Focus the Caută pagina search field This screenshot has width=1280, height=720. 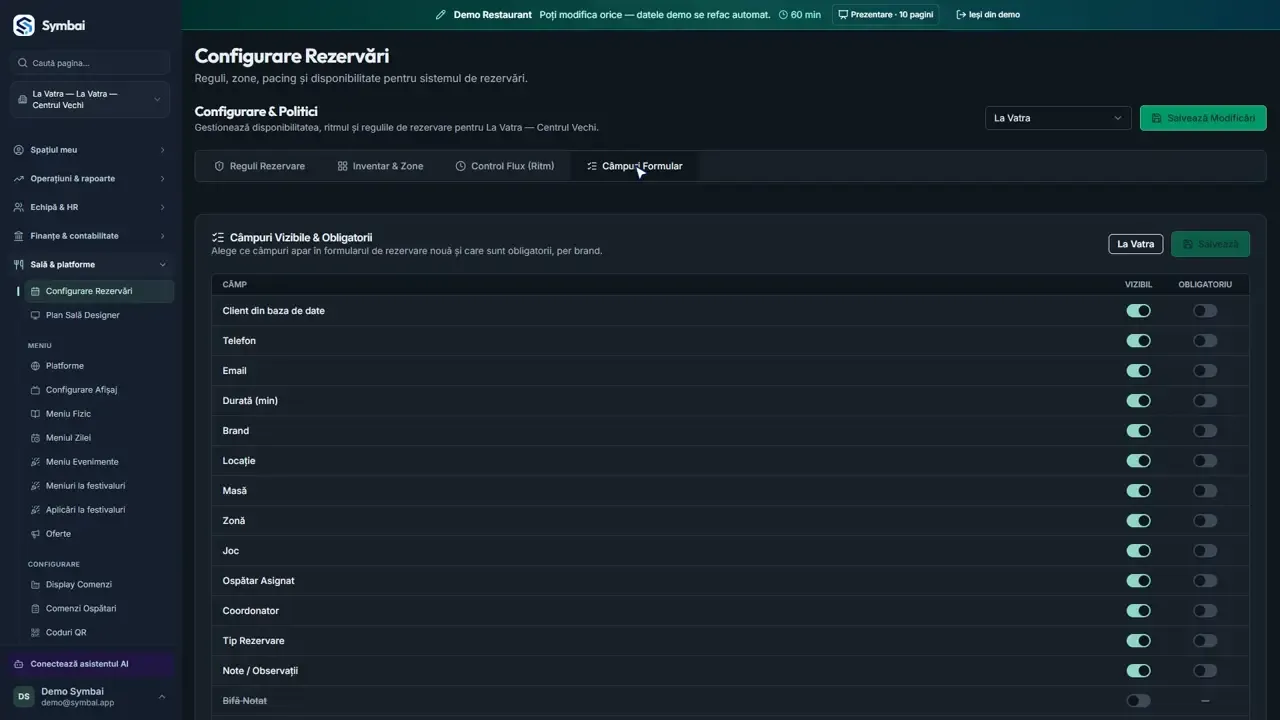[90, 63]
